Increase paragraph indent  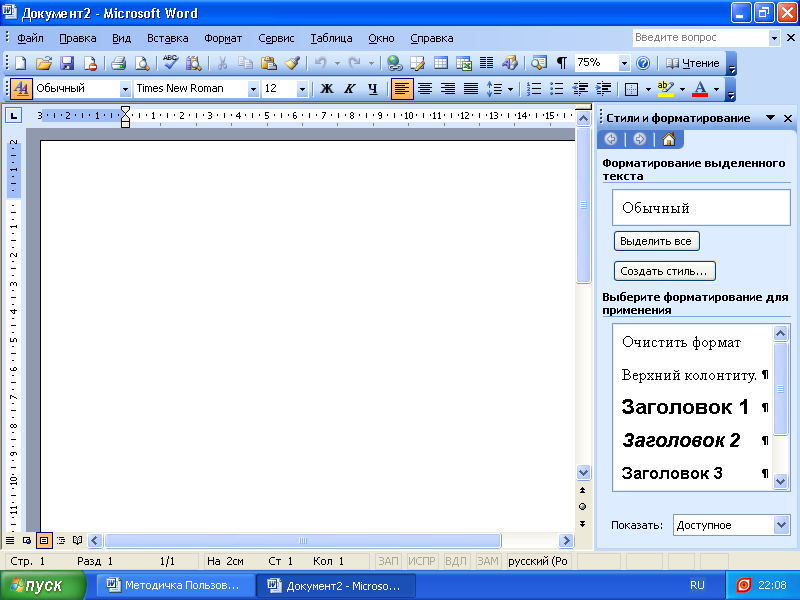pos(604,89)
